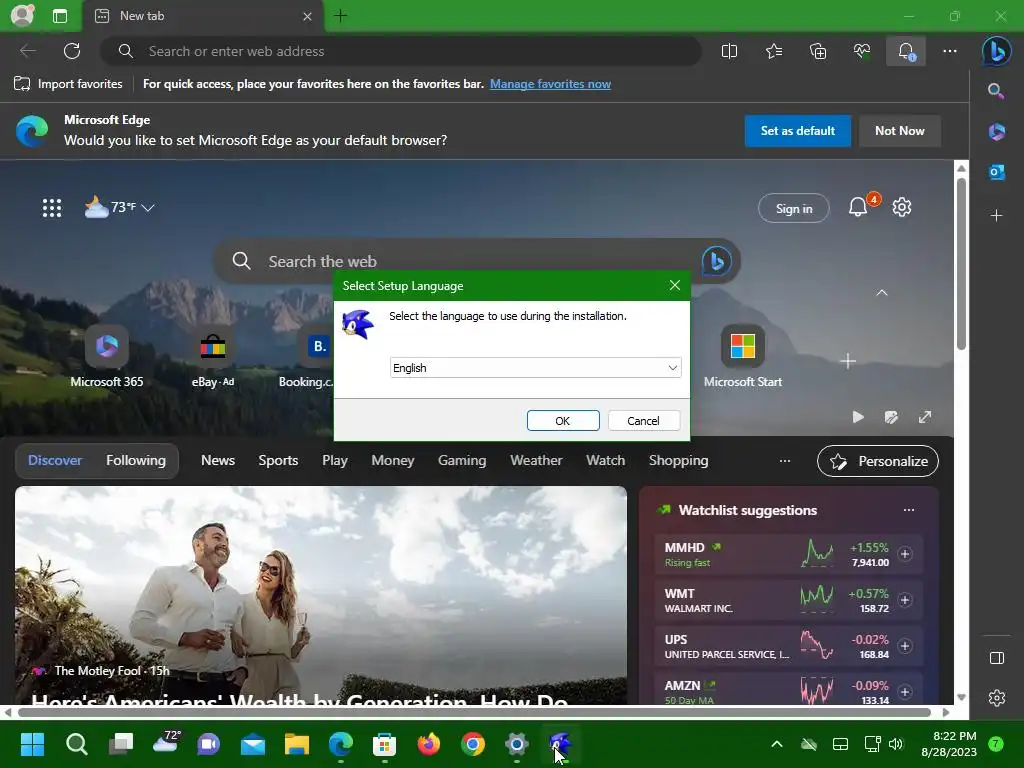1024x768 pixels.
Task: Open the Sports category
Action: pyautogui.click(x=278, y=460)
